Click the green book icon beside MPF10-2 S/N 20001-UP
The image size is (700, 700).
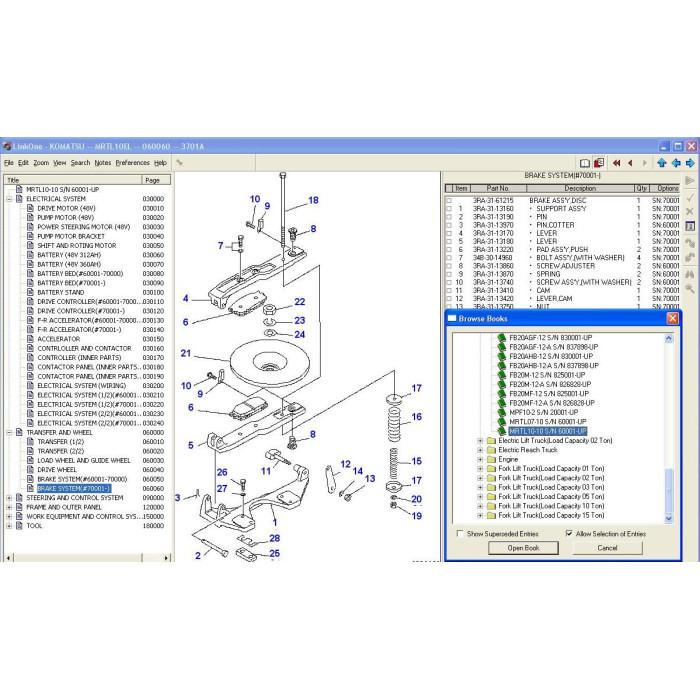502,412
